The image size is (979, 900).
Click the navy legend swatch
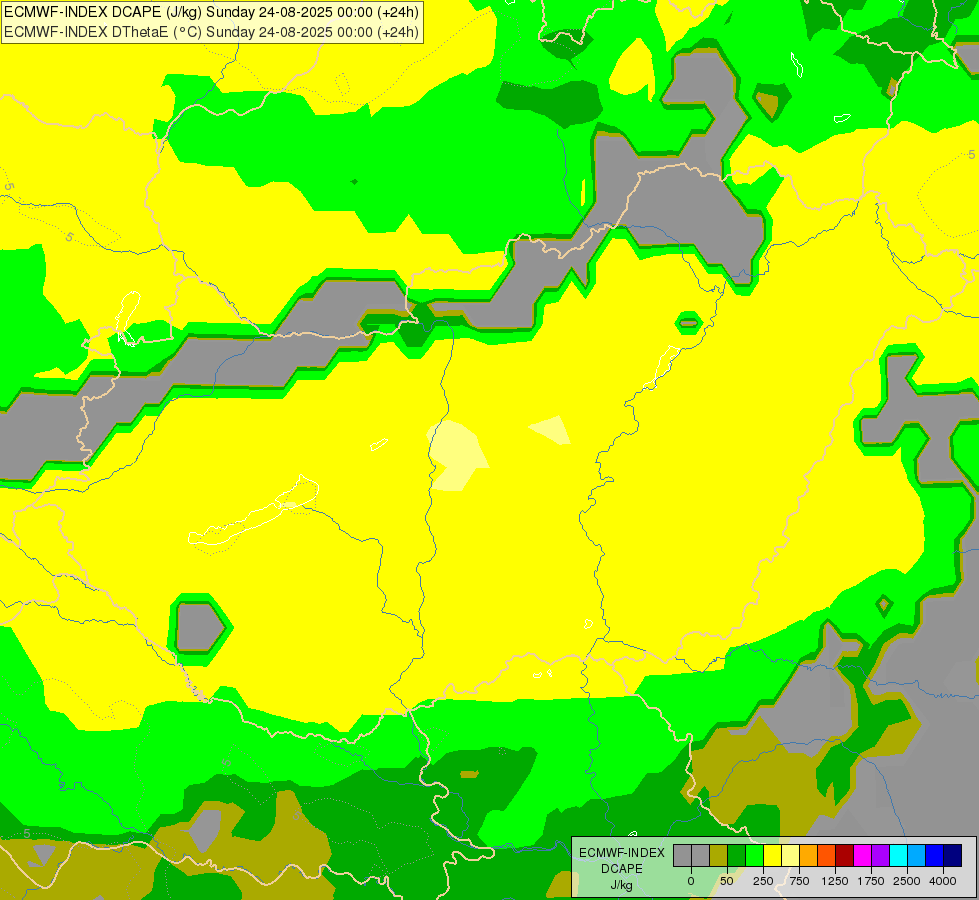(952, 855)
